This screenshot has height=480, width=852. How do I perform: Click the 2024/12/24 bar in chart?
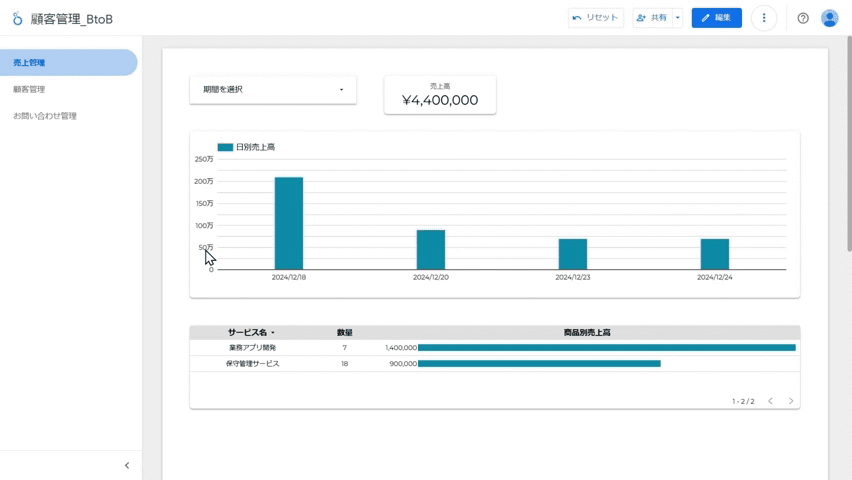(715, 254)
